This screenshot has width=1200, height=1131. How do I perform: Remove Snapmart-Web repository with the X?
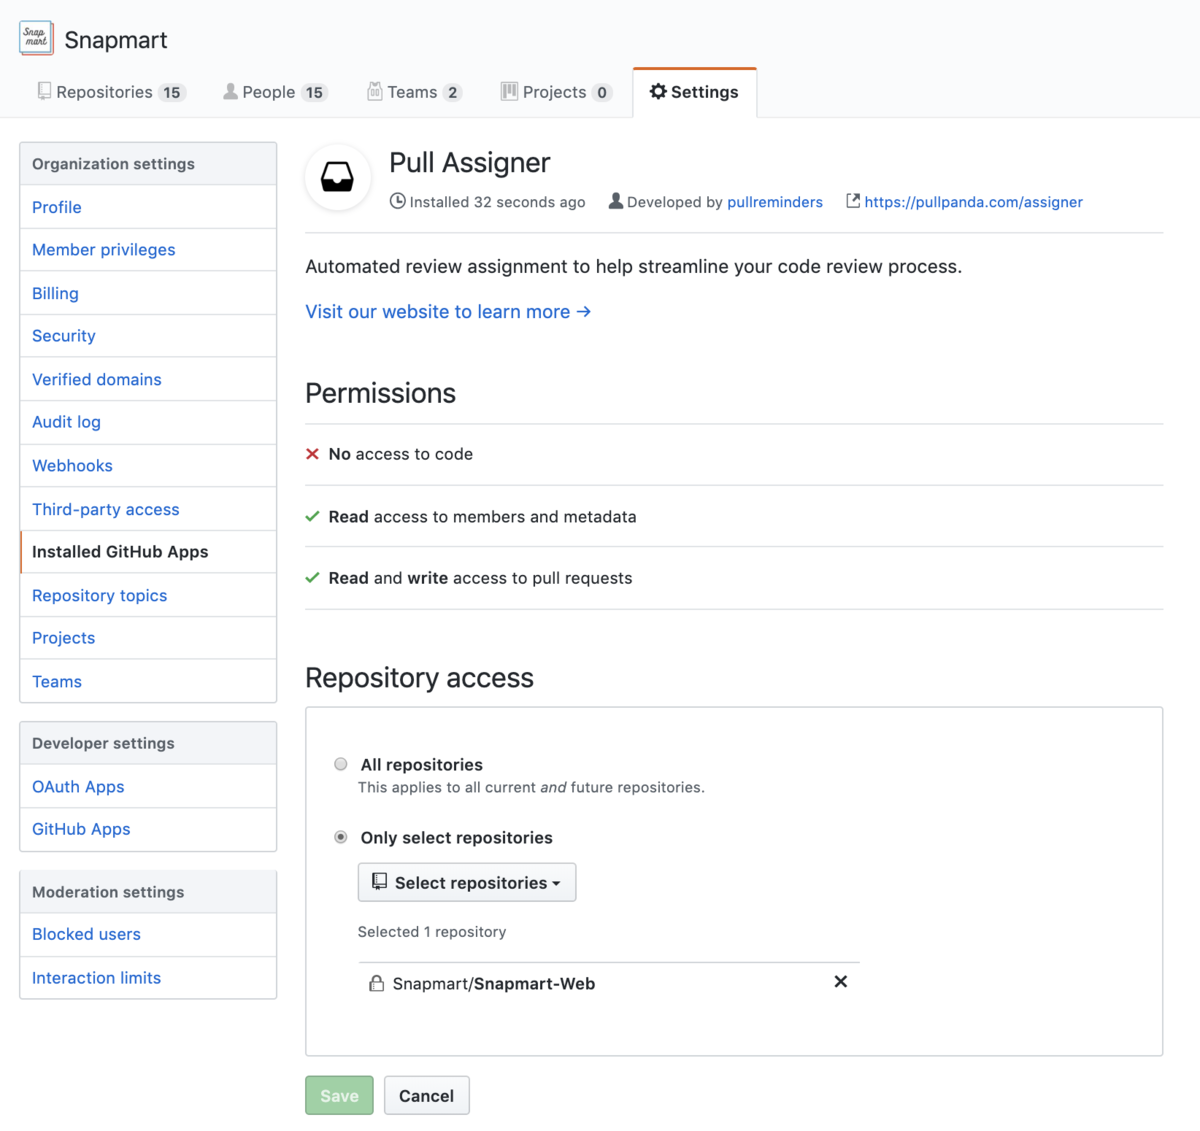(x=841, y=982)
